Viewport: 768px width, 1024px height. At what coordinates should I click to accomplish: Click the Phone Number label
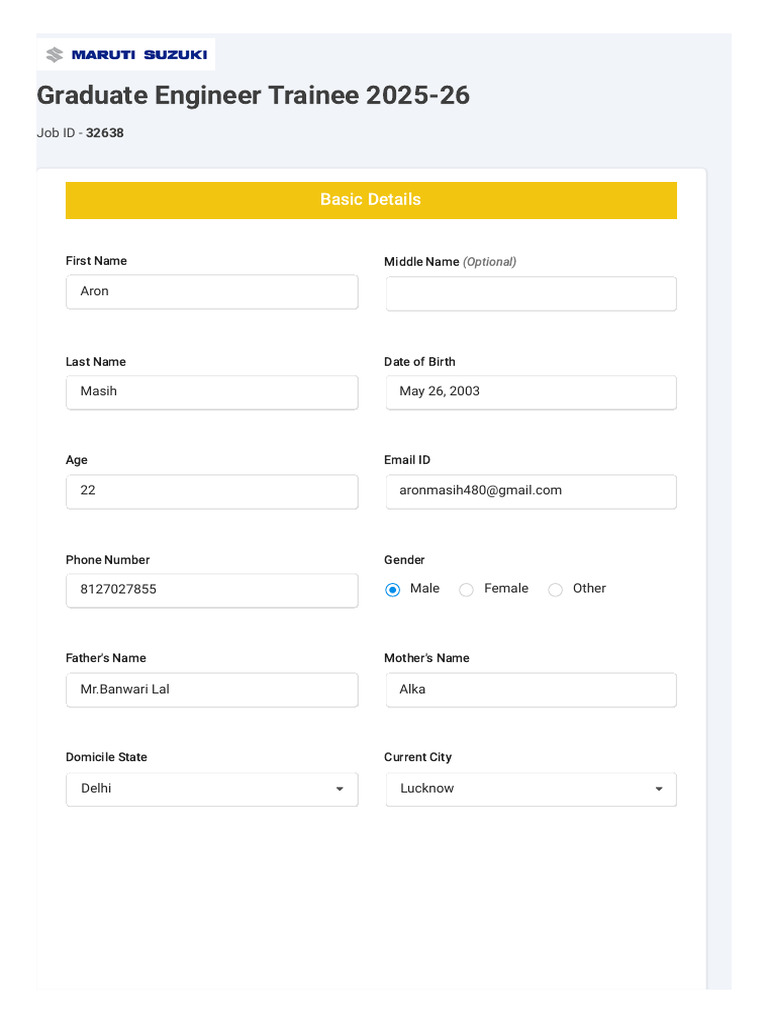pyautogui.click(x=108, y=560)
